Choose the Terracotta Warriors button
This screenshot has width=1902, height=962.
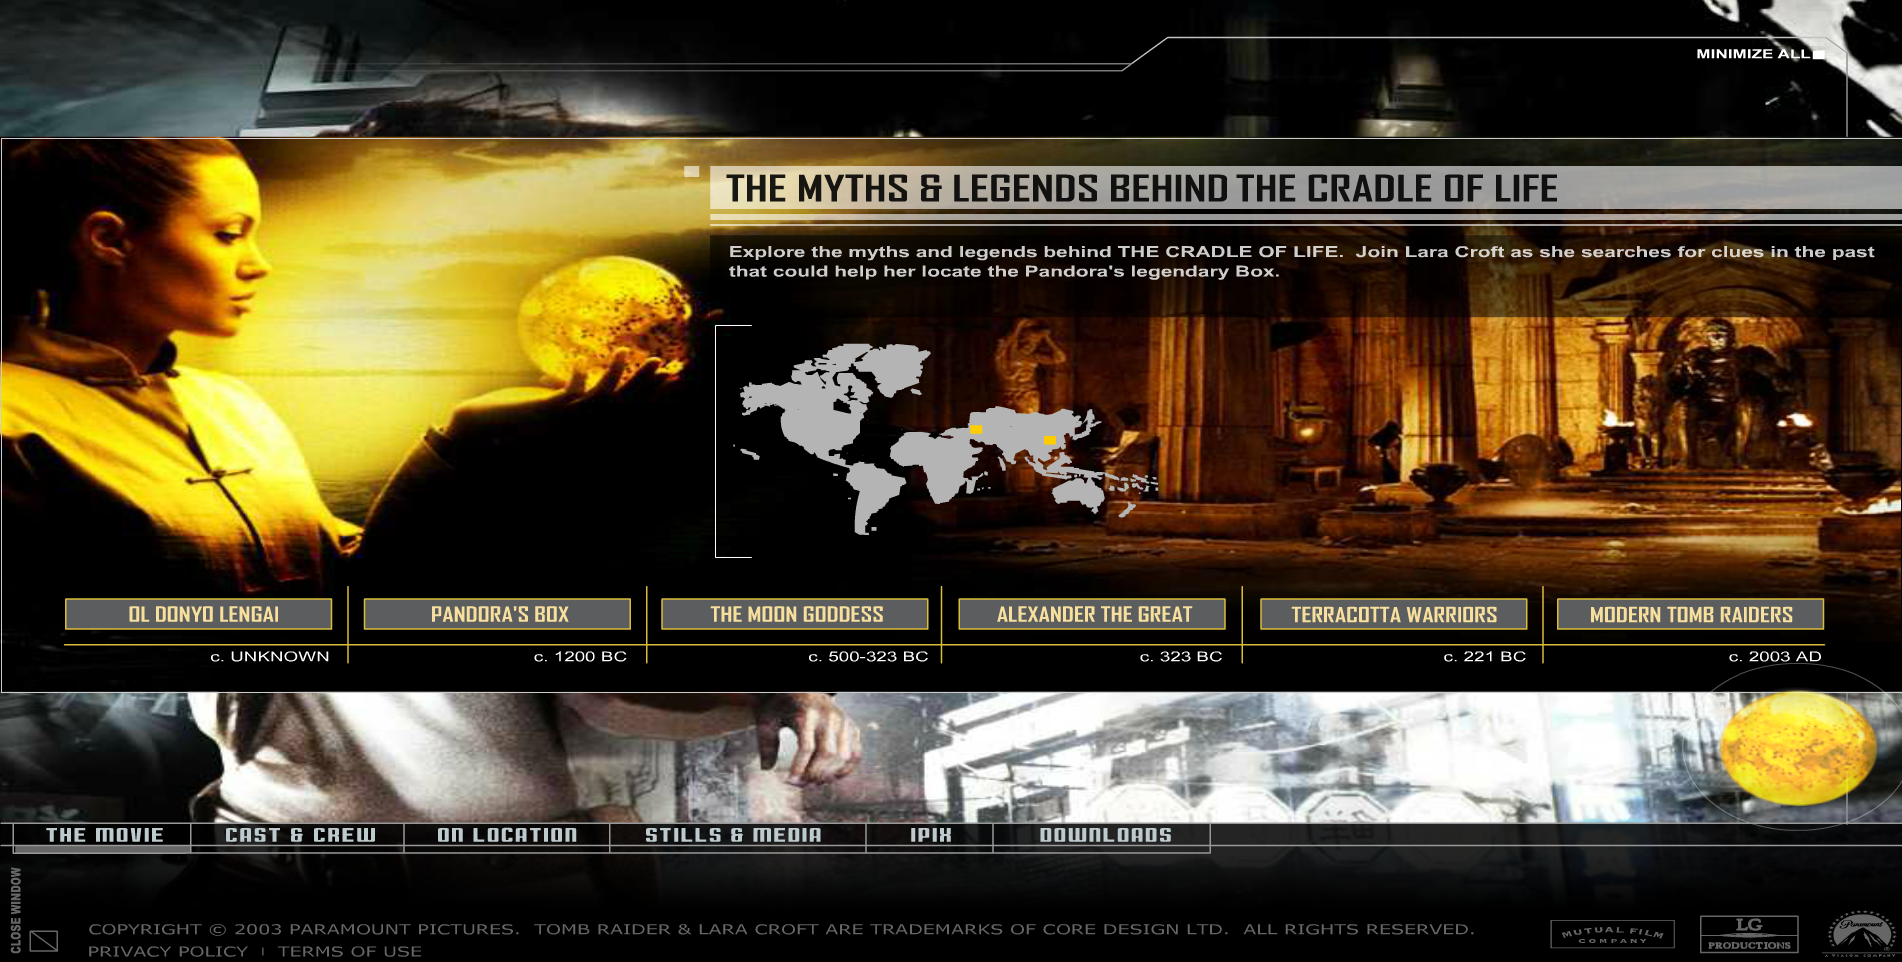(x=1393, y=614)
